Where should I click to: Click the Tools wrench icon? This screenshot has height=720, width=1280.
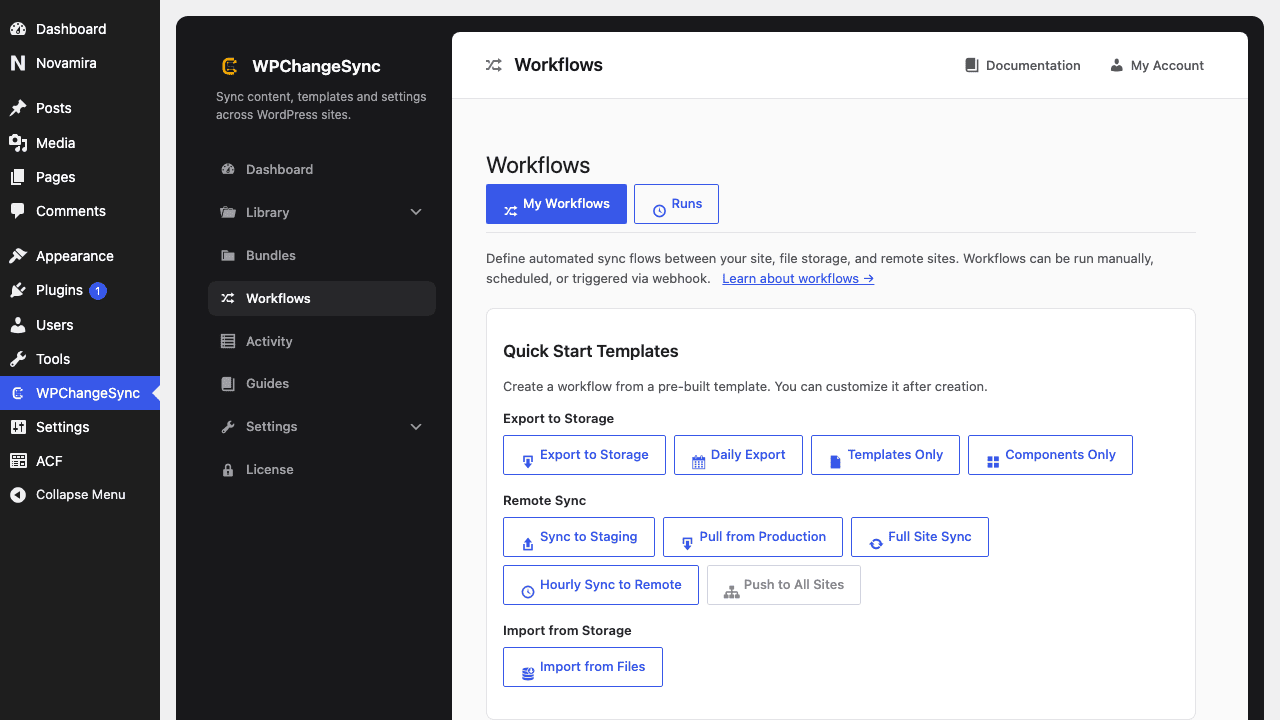click(x=18, y=359)
